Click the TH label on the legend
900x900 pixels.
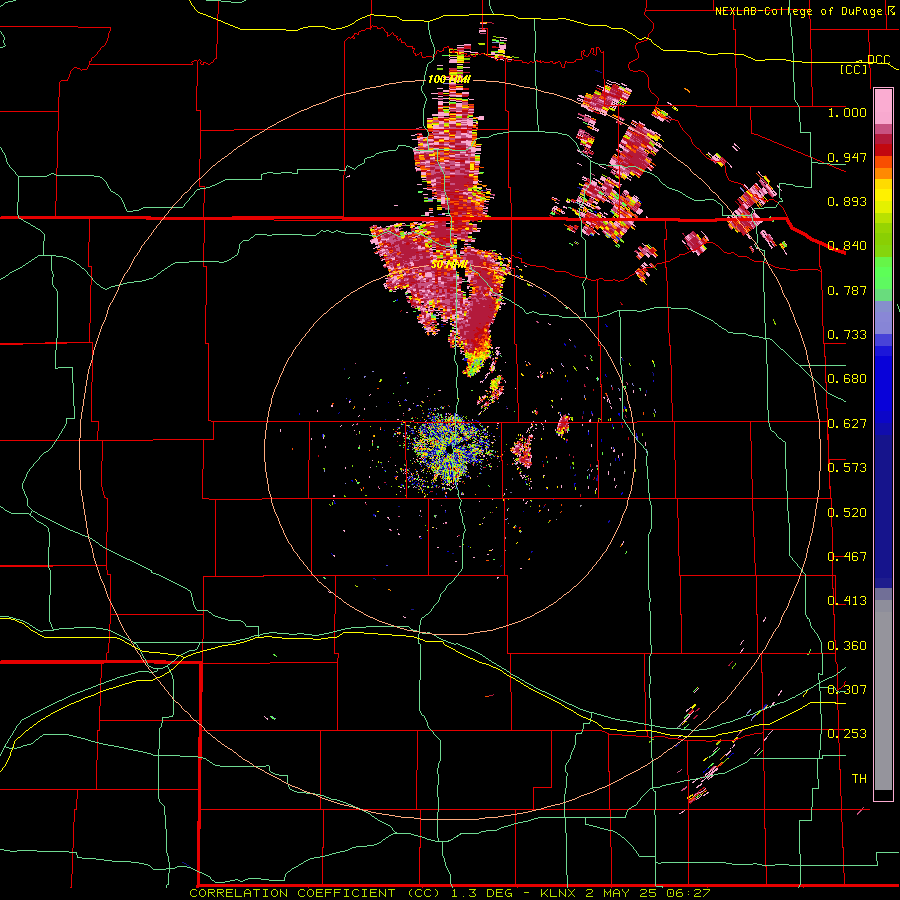pyautogui.click(x=859, y=779)
